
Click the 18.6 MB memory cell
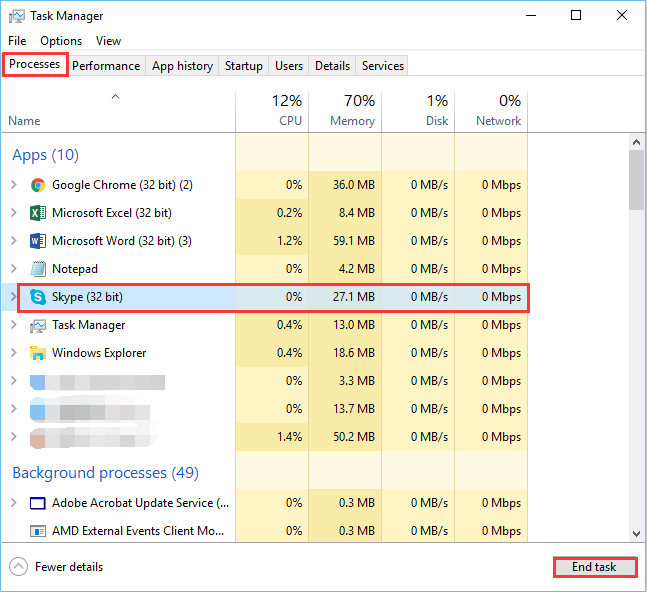tap(345, 353)
